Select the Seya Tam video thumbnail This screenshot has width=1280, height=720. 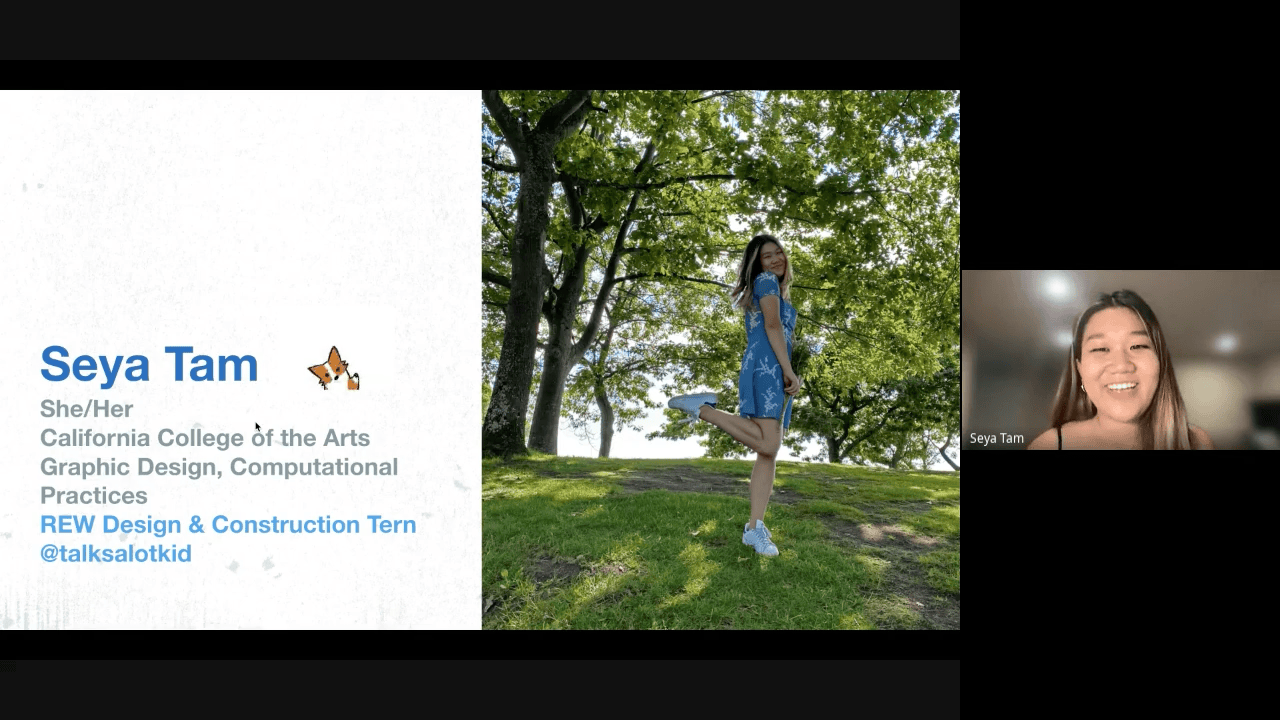(x=1120, y=360)
